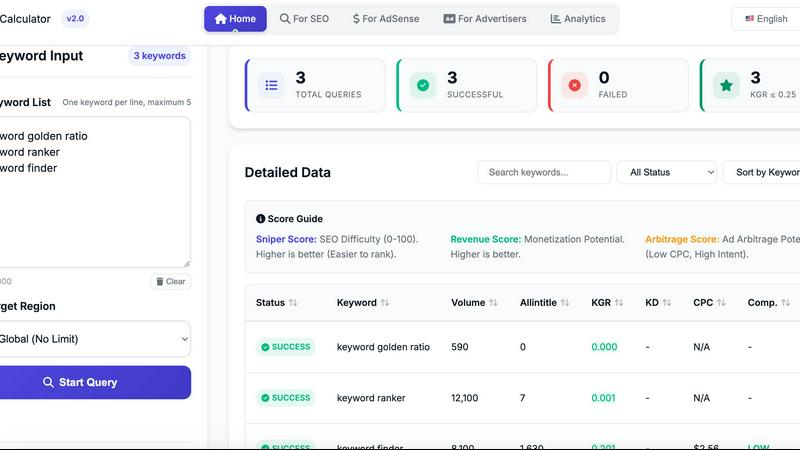Sort the table by Comp. column
Screen dimensions: 800x450
point(768,303)
